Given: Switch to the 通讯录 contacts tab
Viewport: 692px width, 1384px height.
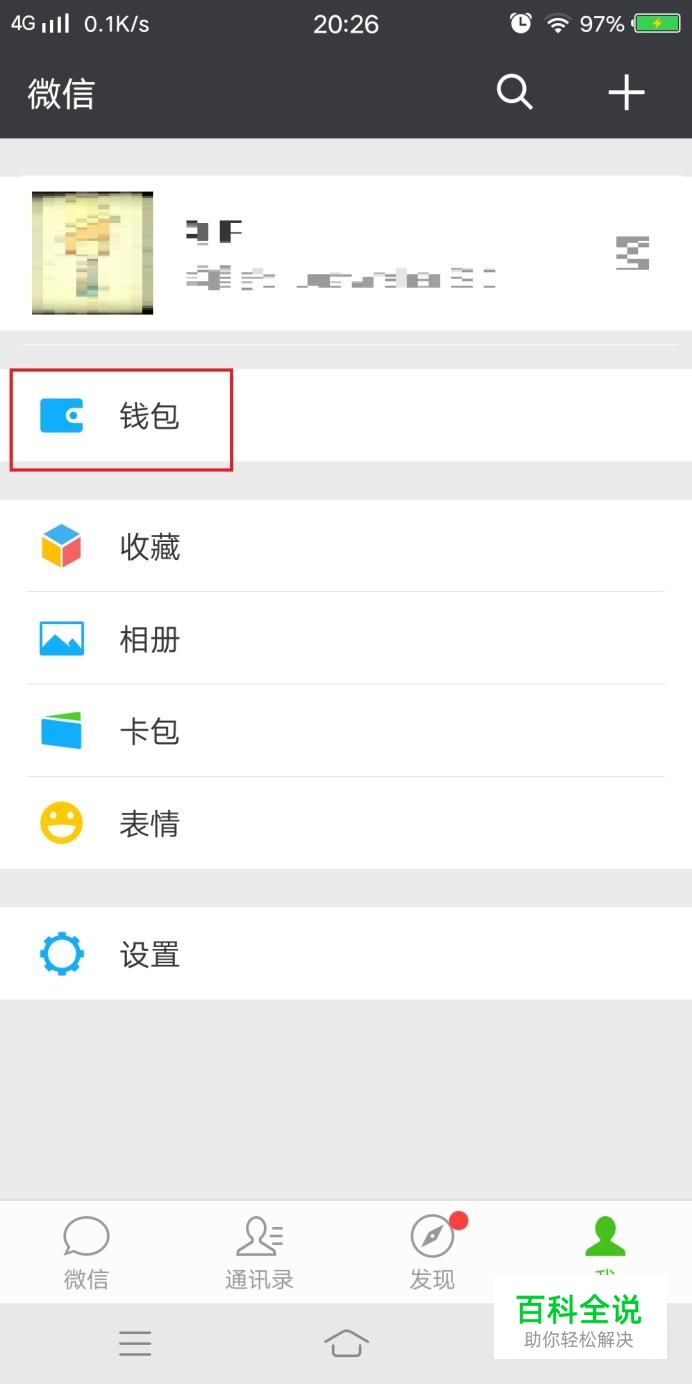Looking at the screenshot, I should [x=259, y=1252].
